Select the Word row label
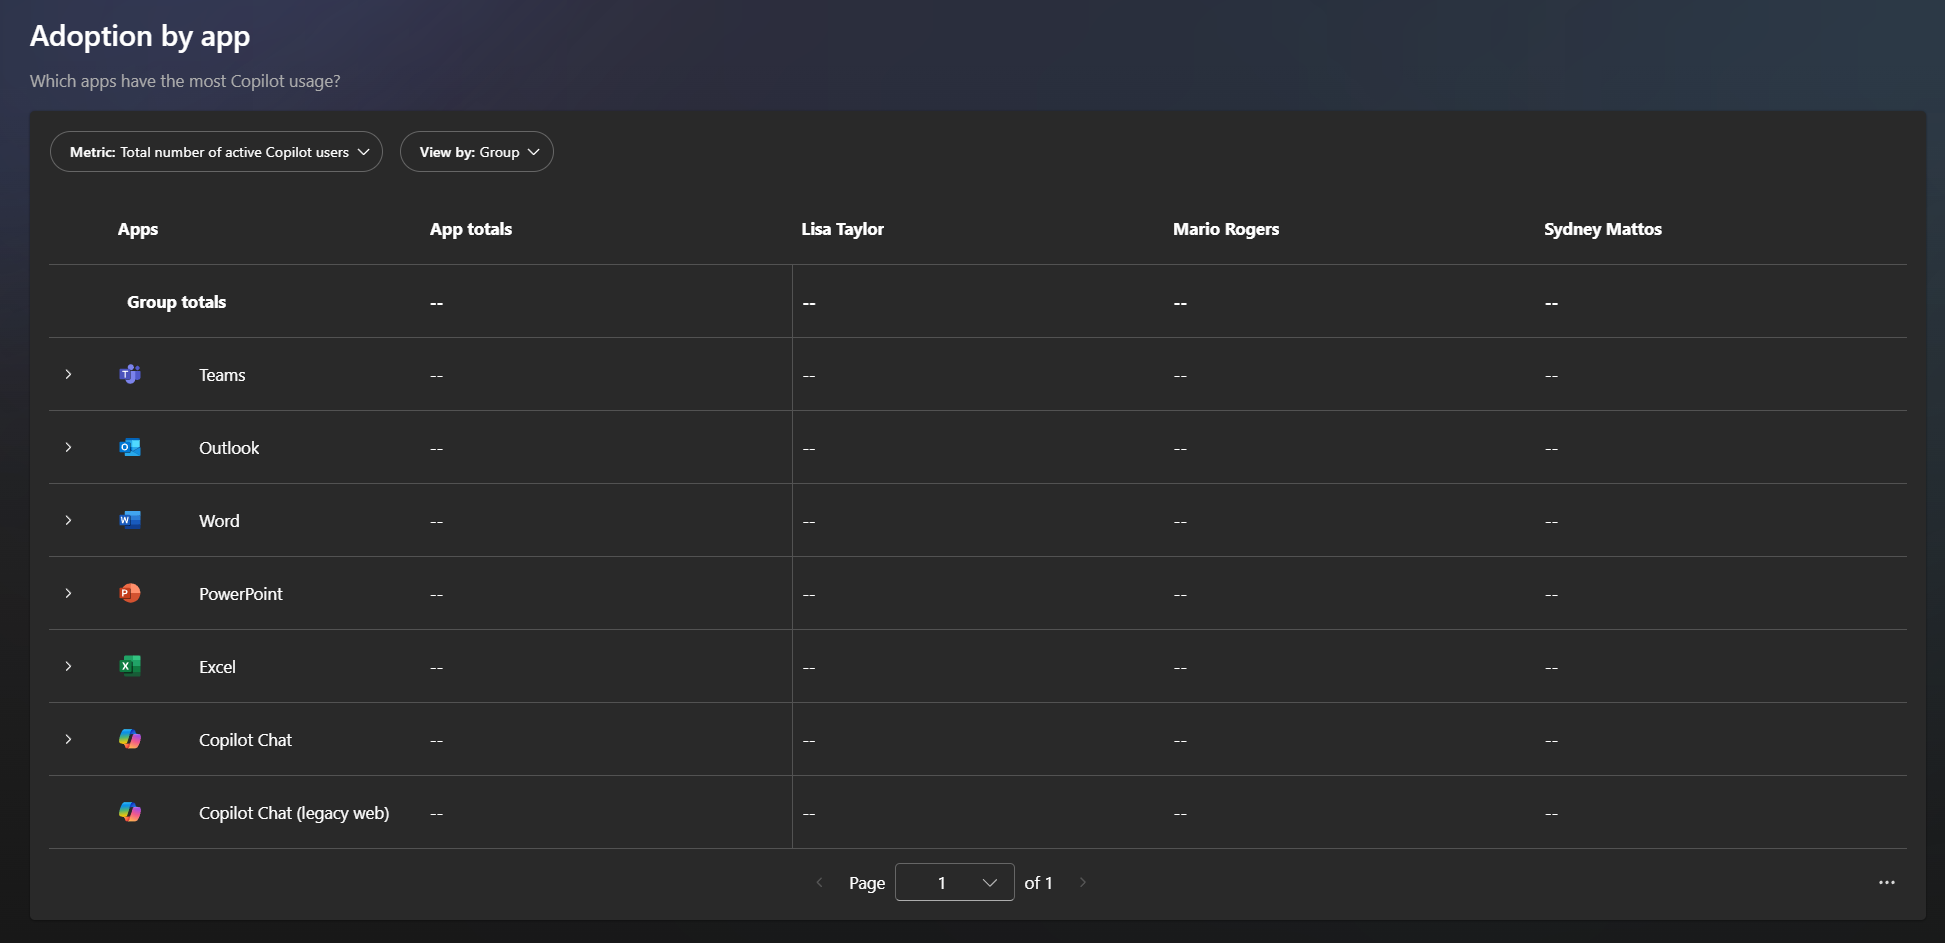Viewport: 1945px width, 943px height. click(219, 521)
